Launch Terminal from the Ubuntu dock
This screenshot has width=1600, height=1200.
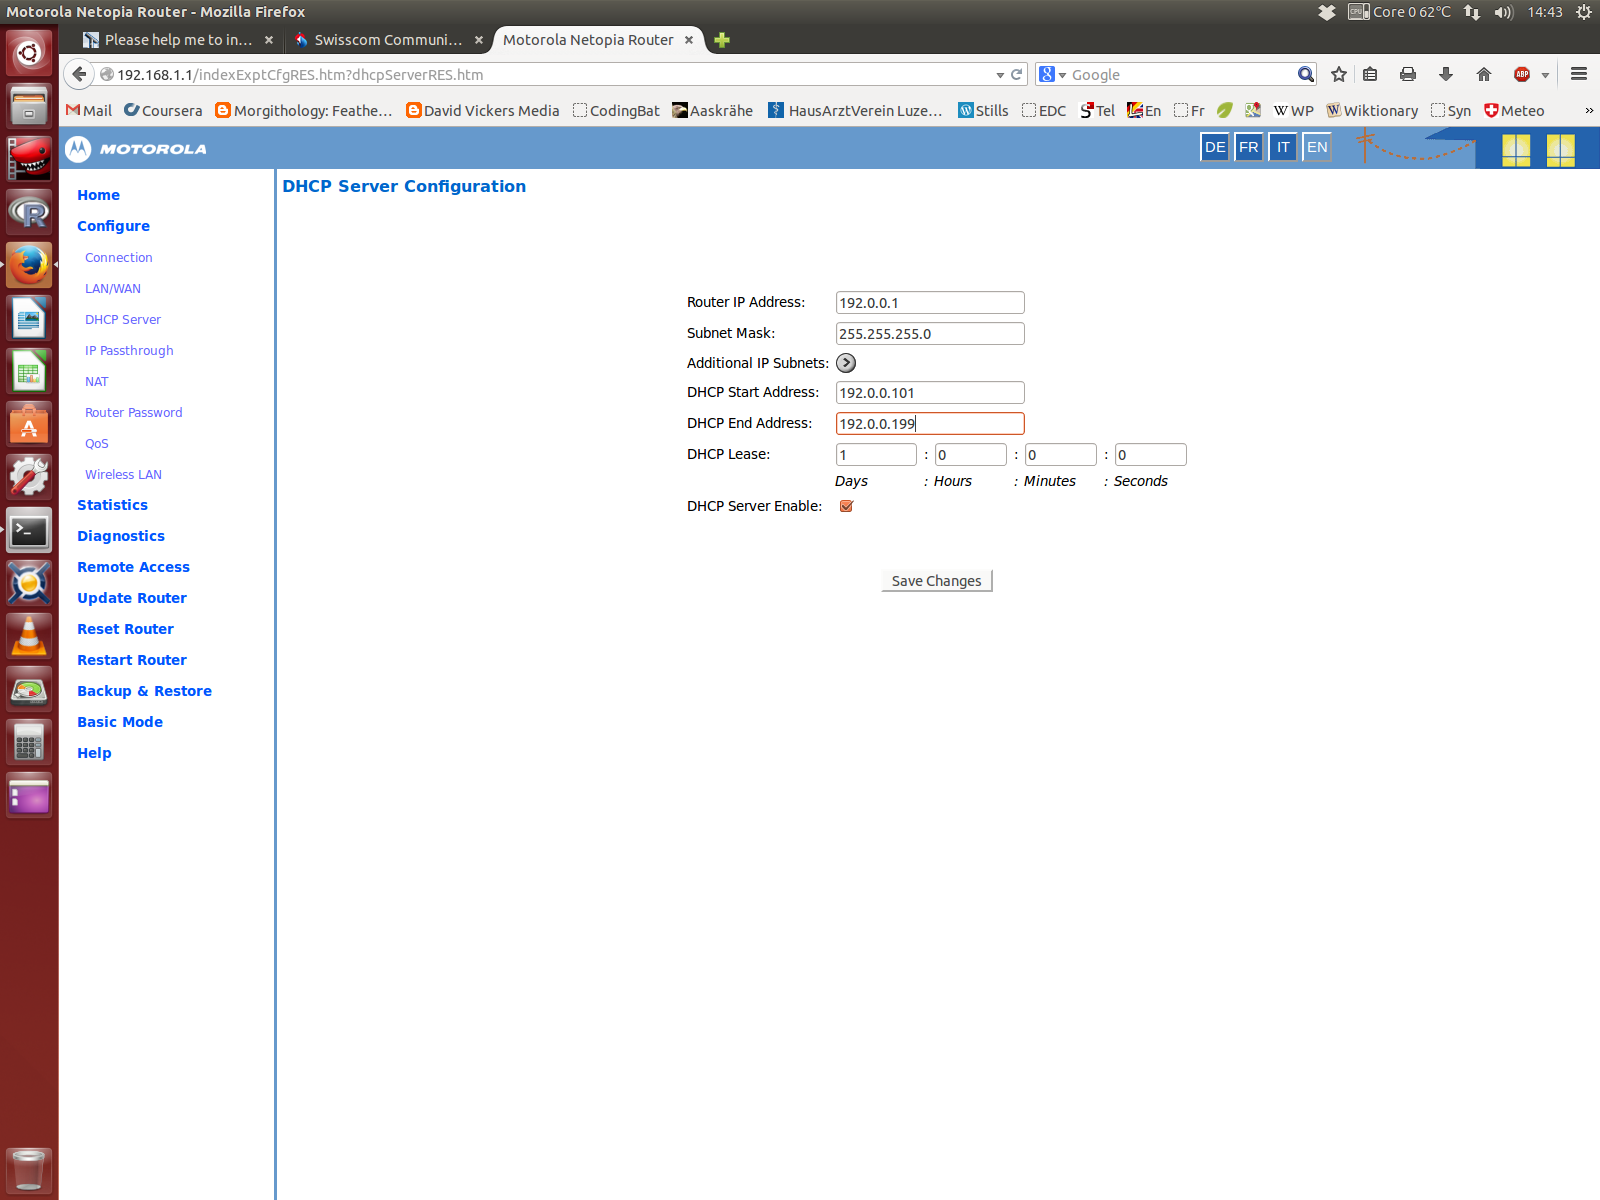click(29, 531)
